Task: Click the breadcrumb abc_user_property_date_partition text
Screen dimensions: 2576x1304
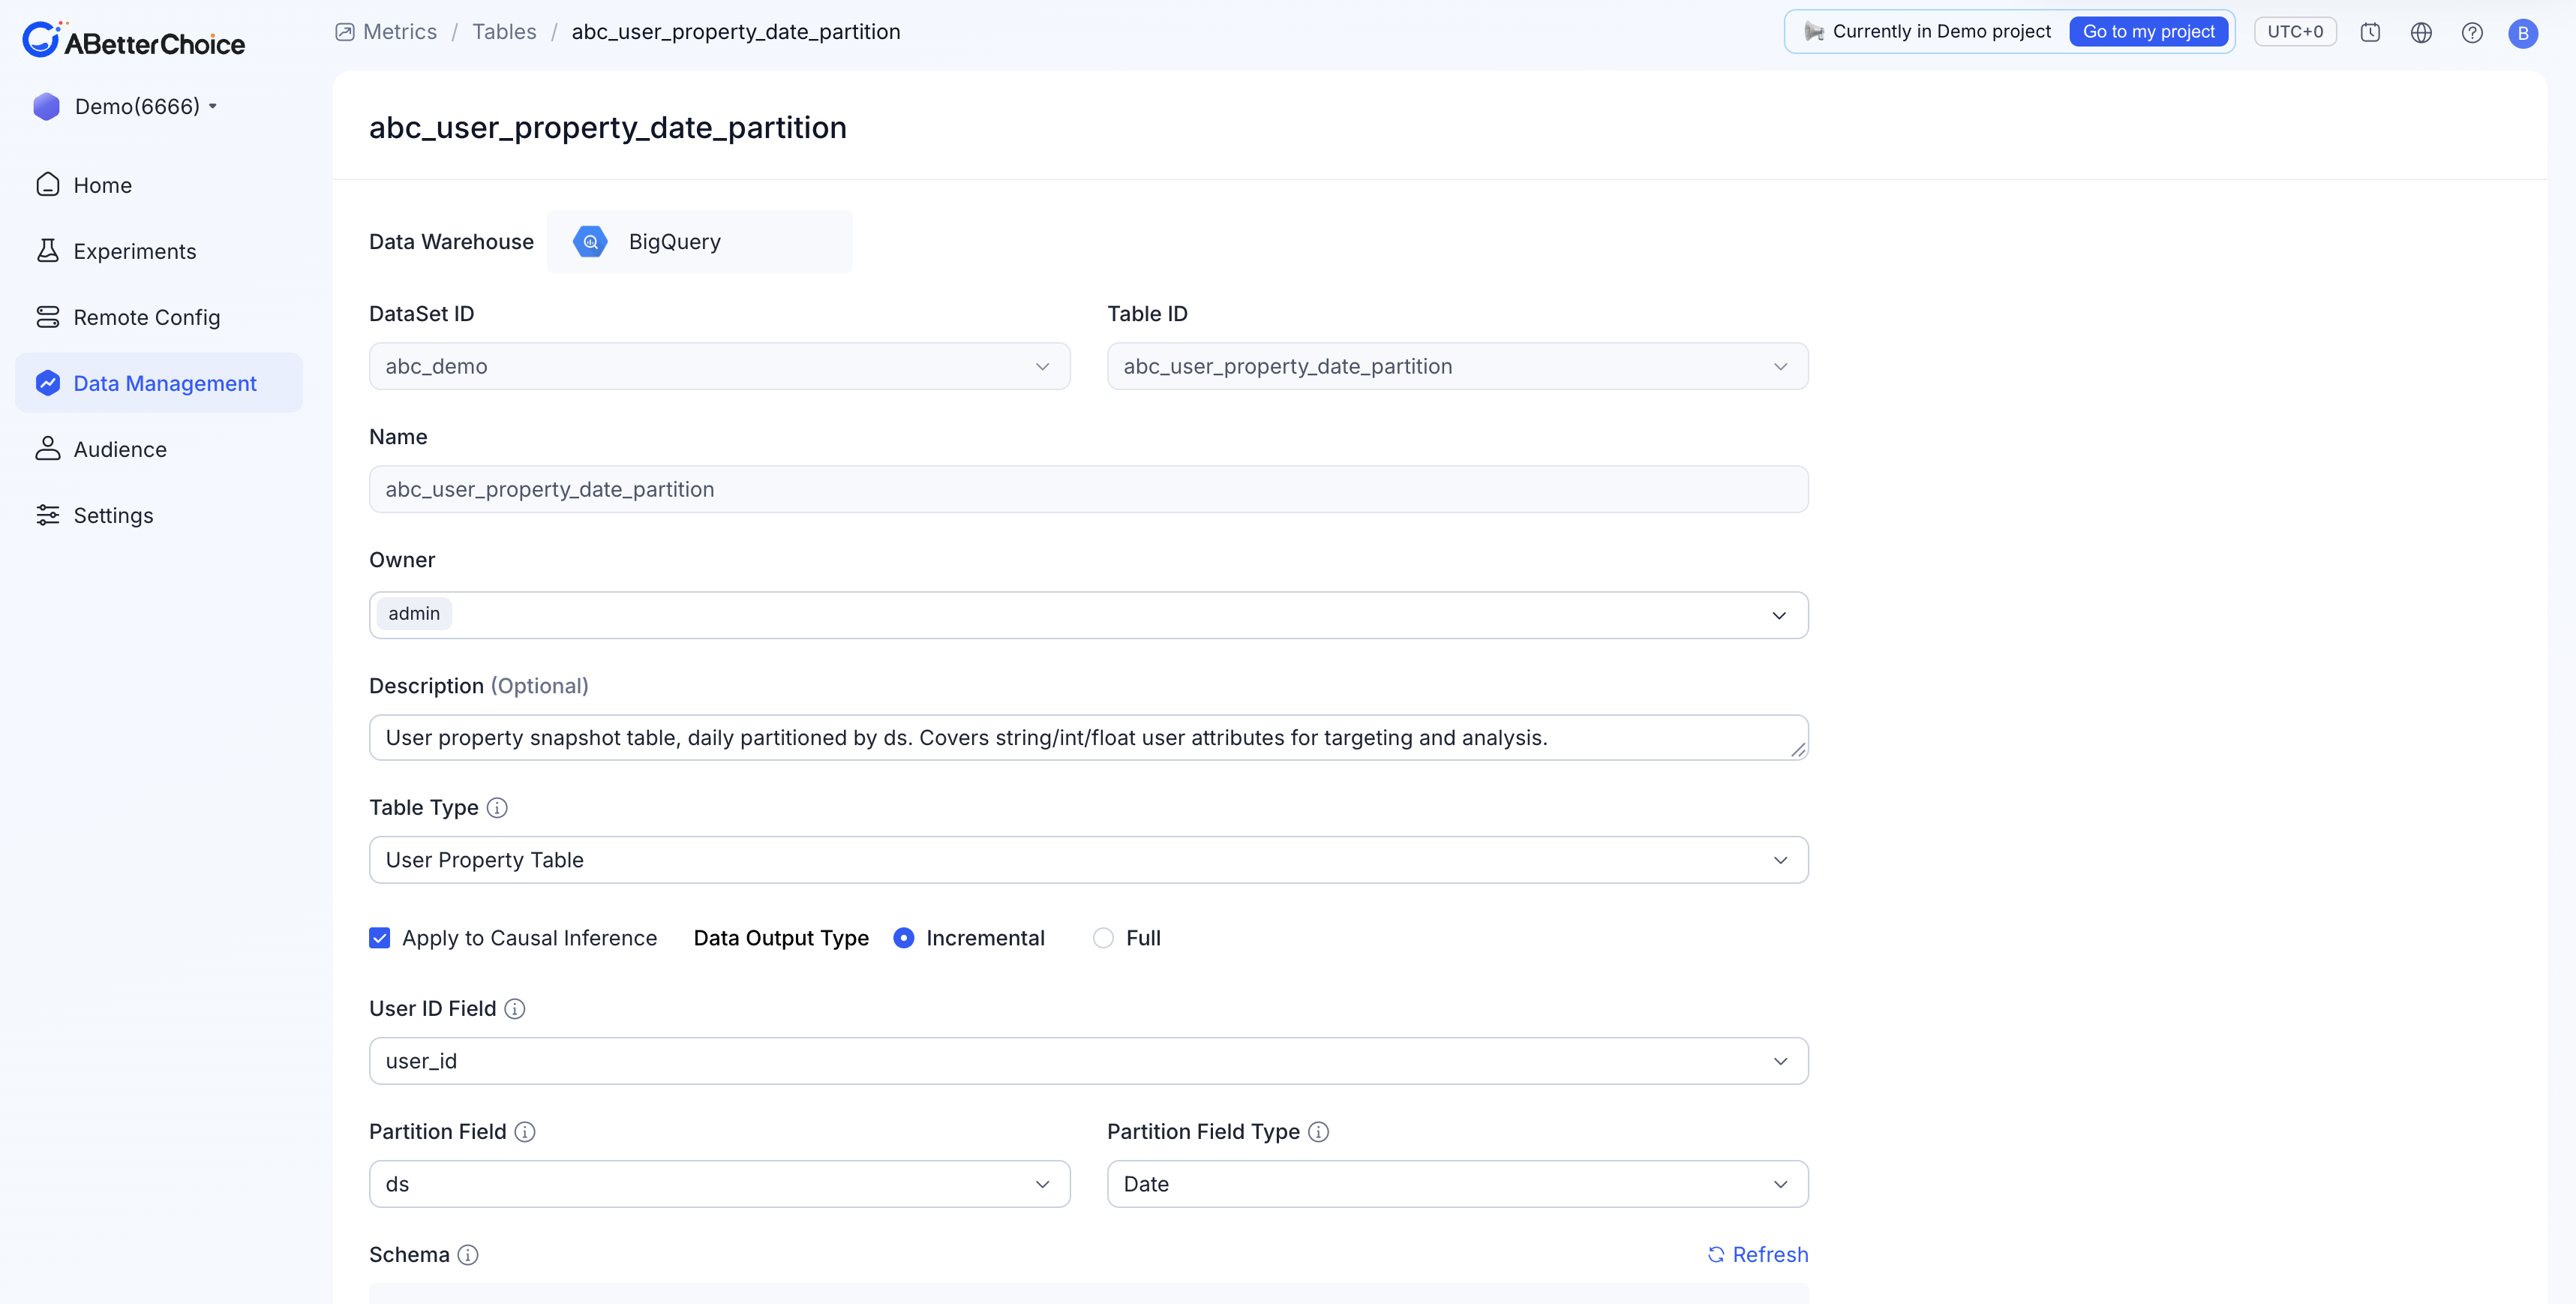Action: pos(736,32)
